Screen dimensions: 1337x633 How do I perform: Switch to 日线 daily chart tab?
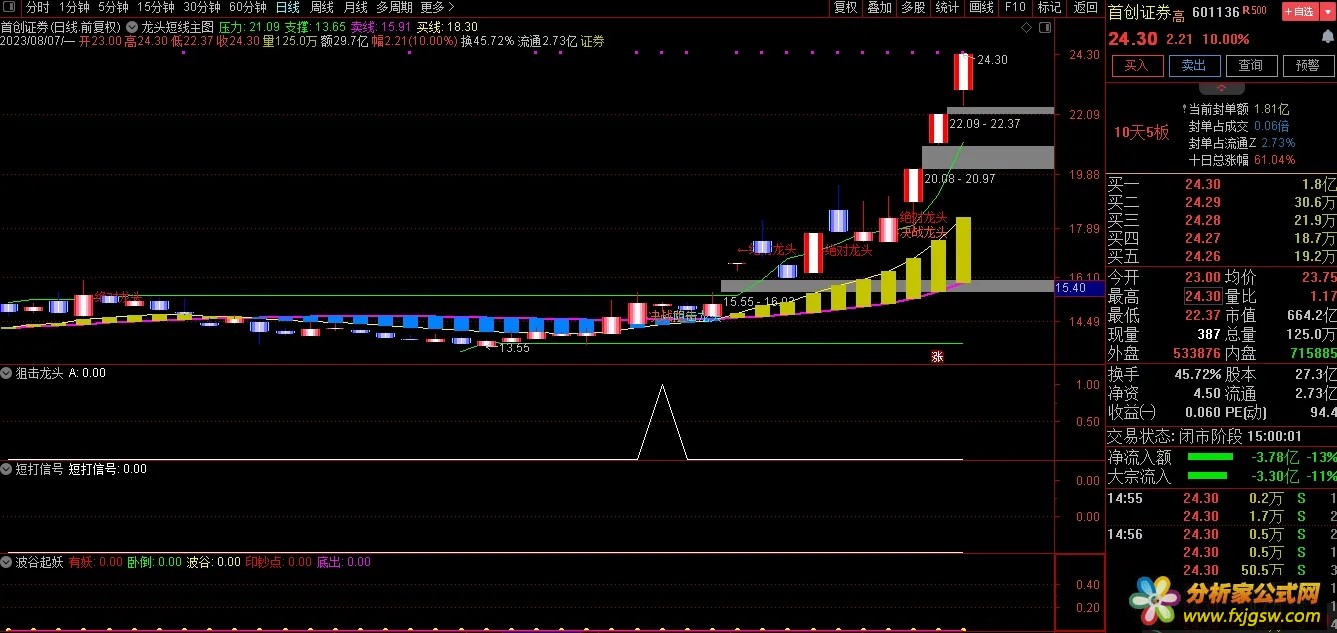tap(287, 7)
